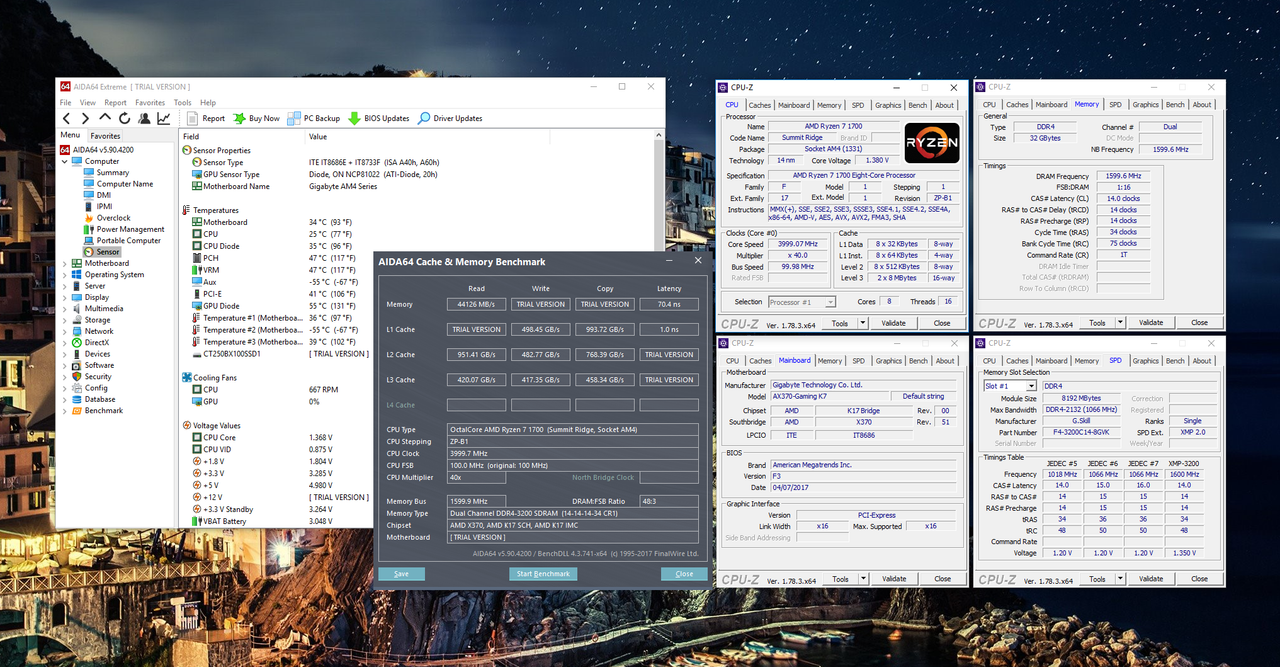
Task: Click the Ryzen logo in CPU-Z
Action: click(x=931, y=143)
